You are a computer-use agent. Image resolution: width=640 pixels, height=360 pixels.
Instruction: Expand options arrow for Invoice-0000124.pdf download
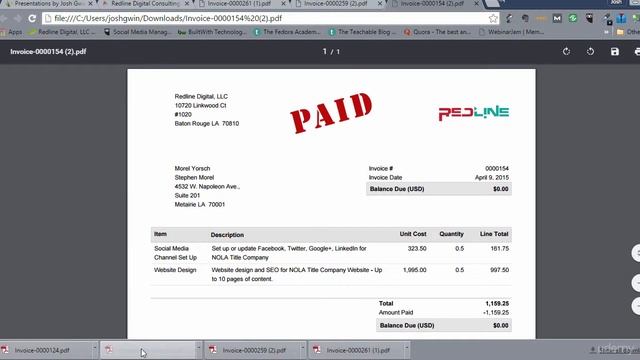coord(95,348)
